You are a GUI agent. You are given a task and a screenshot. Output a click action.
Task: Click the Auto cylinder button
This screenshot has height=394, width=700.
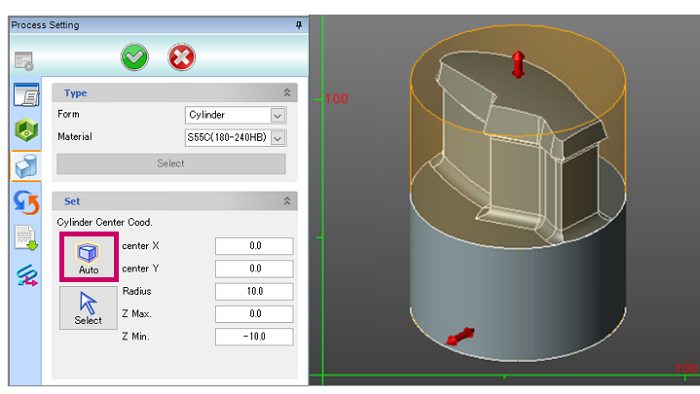click(89, 257)
